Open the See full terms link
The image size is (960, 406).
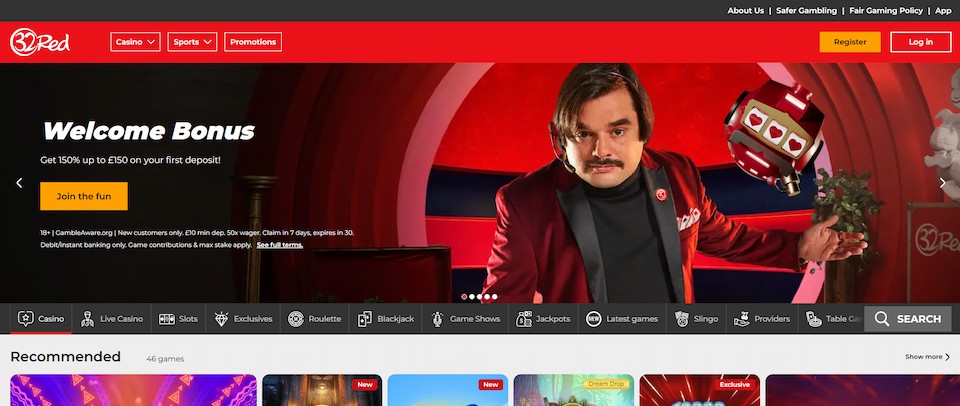[x=279, y=245]
